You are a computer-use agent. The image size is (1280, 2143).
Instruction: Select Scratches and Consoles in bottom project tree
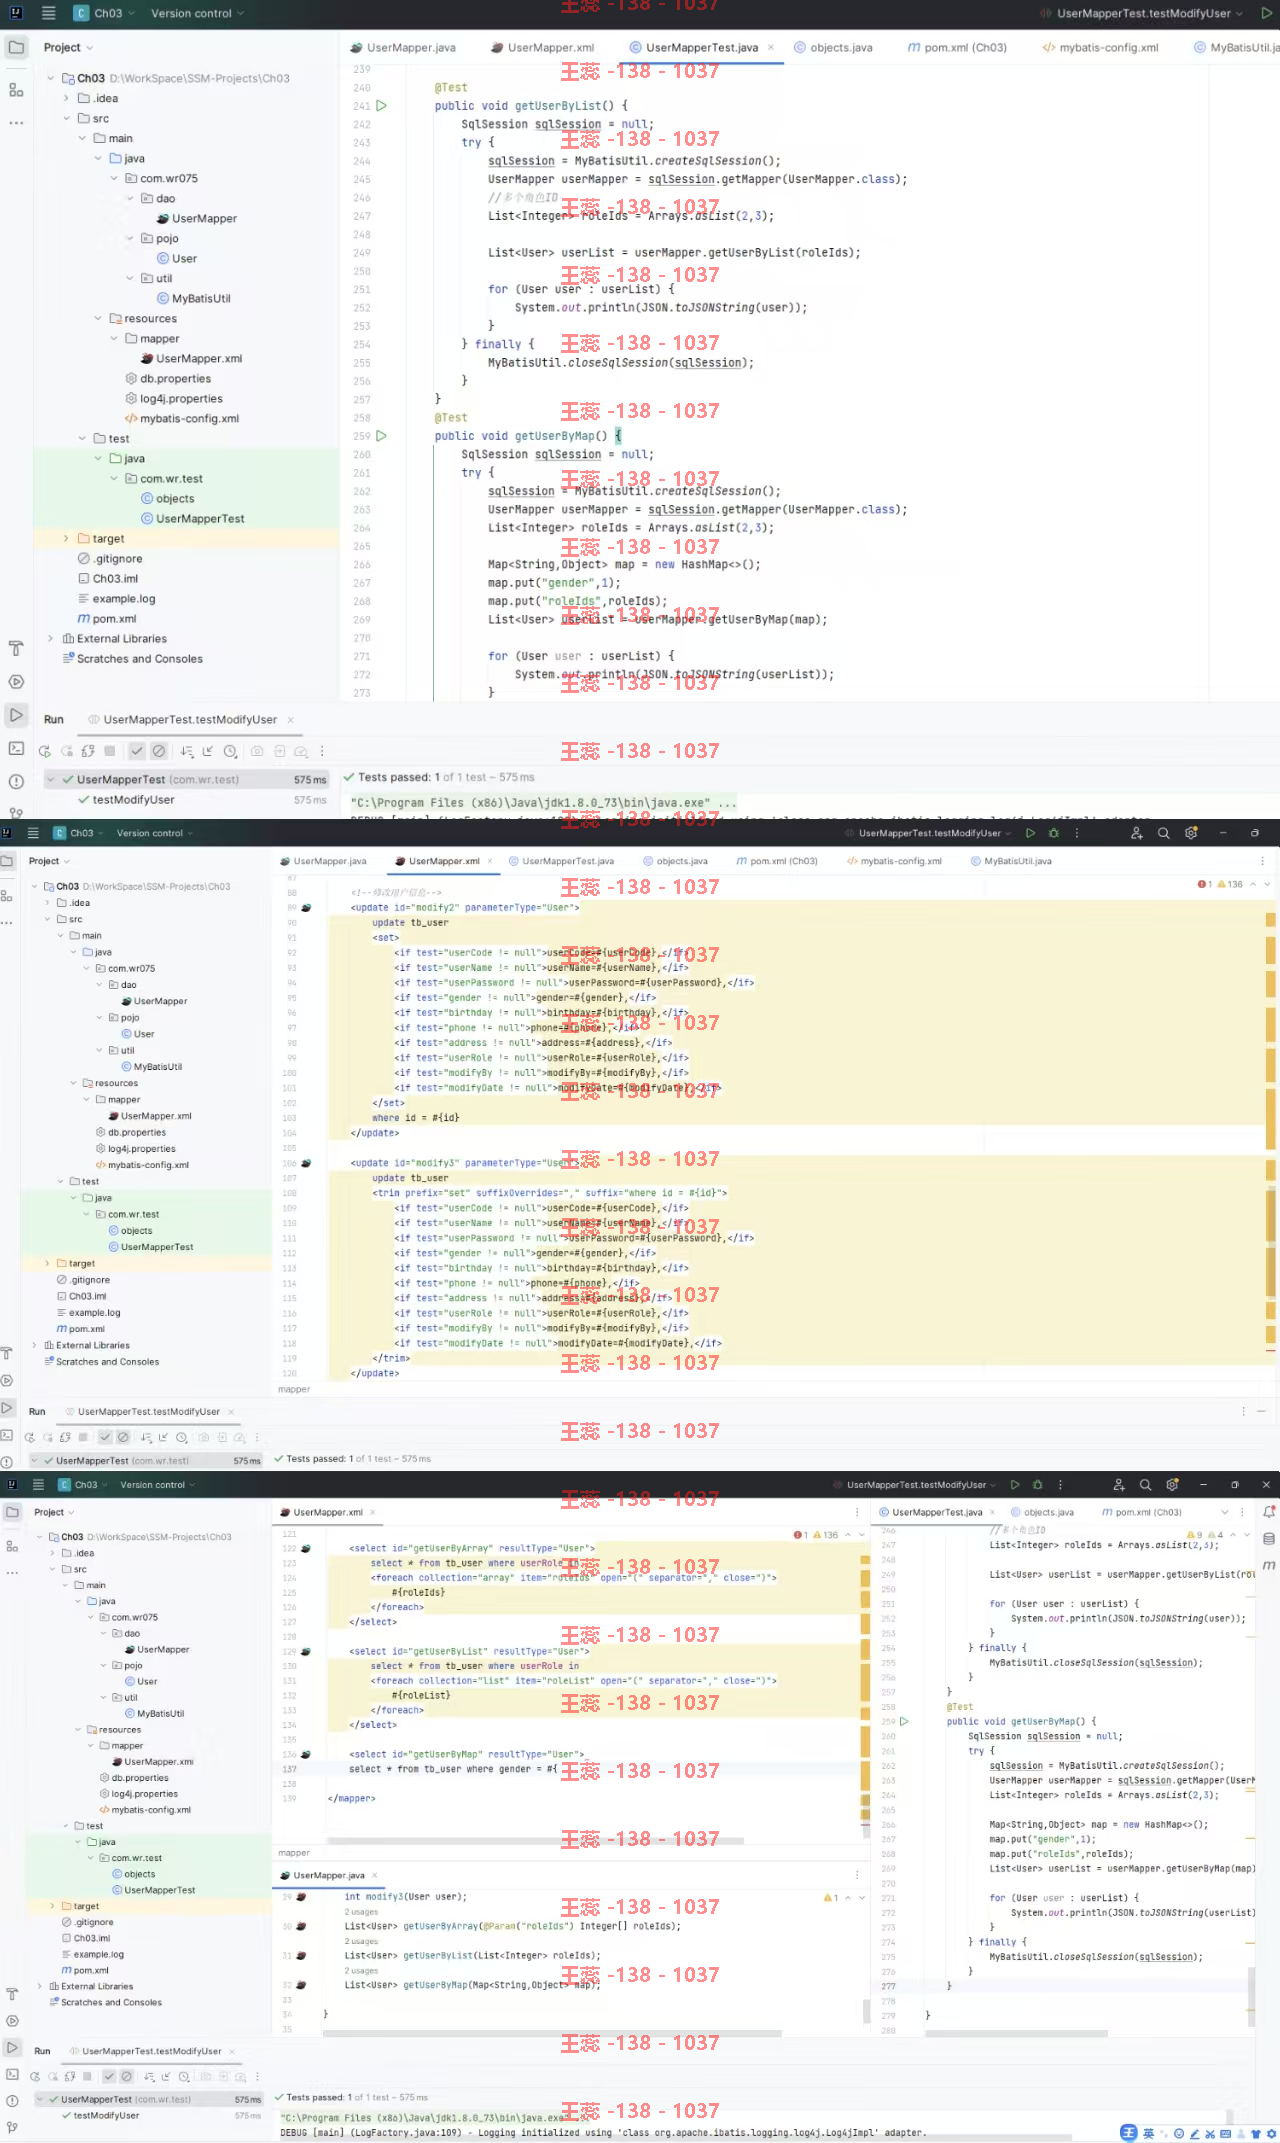105,2002
